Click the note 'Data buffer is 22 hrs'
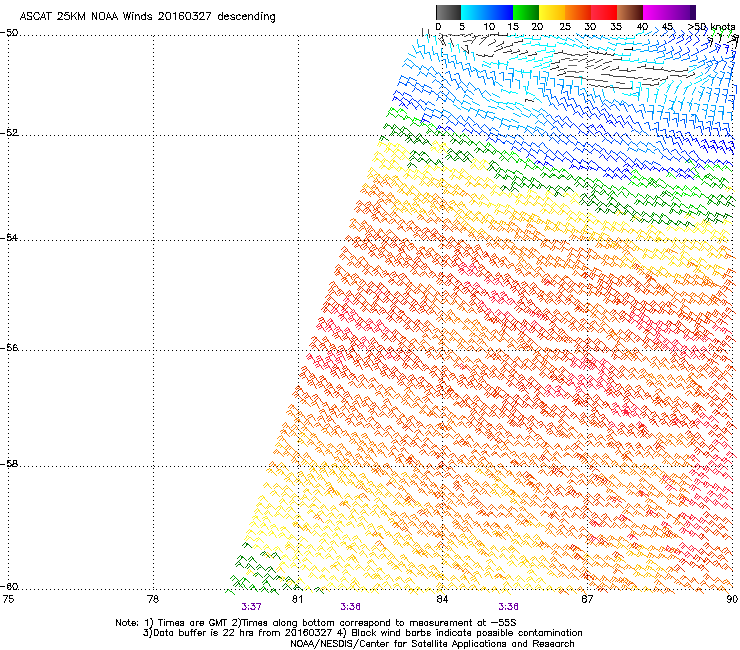Image resolution: width=740 pixels, height=650 pixels. pos(201,633)
